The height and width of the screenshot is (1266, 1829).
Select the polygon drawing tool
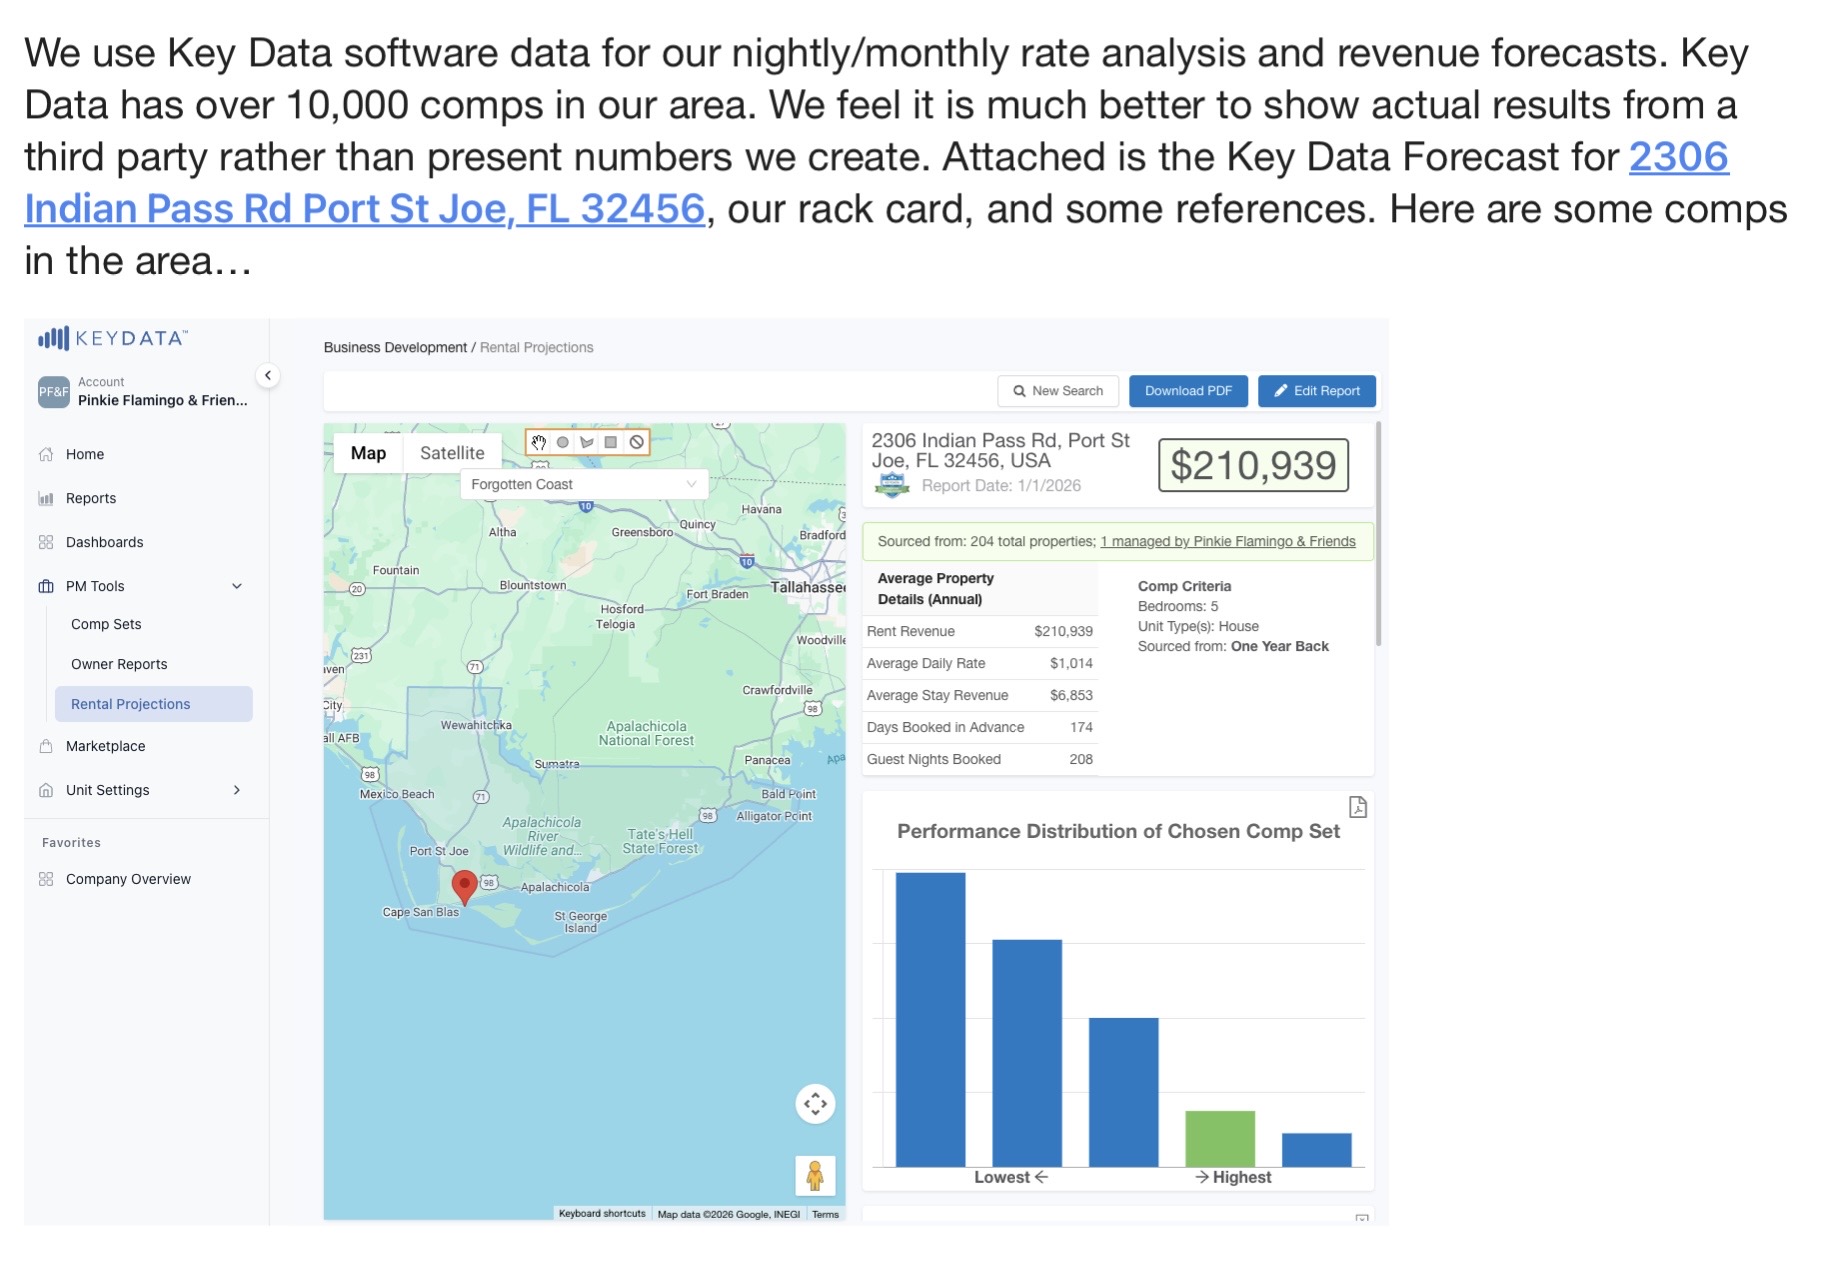coord(587,442)
